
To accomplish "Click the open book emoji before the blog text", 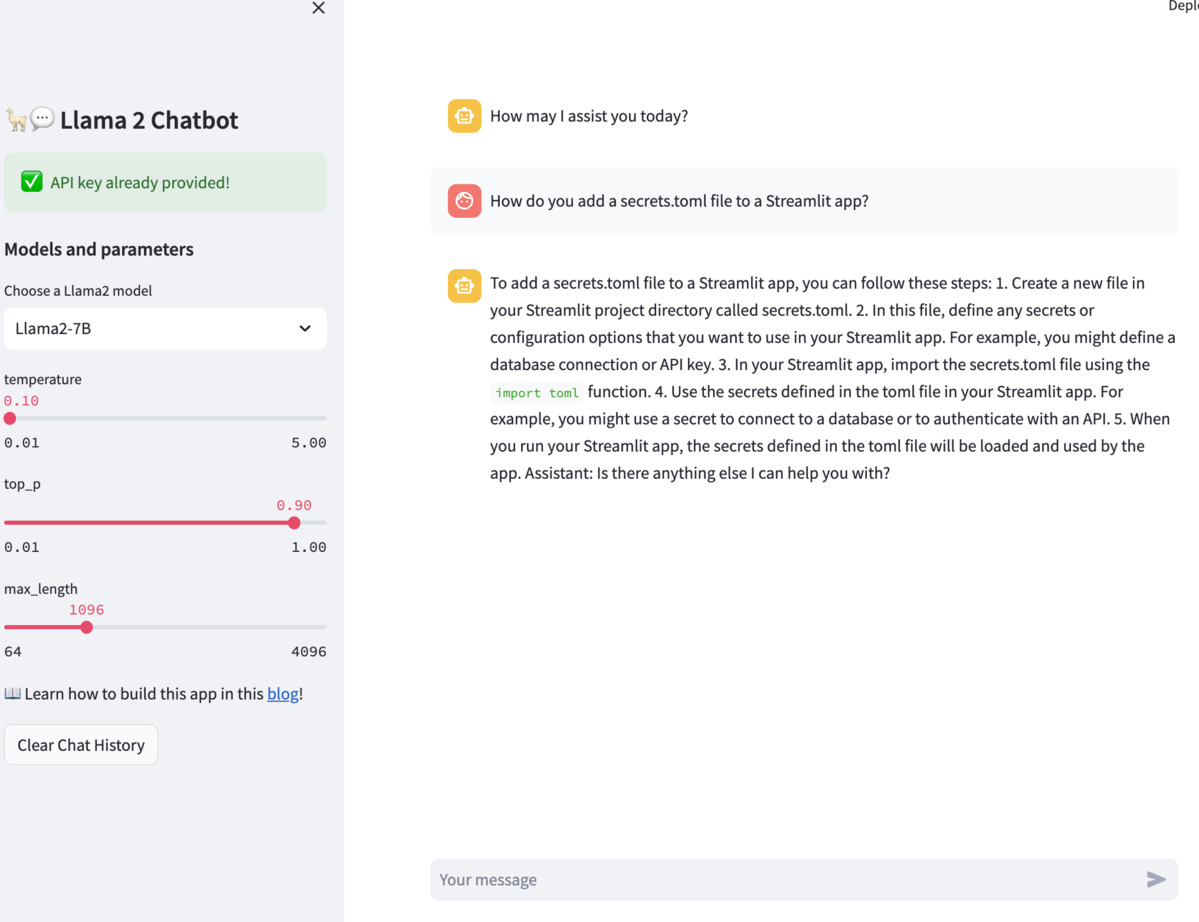I will pyautogui.click(x=13, y=693).
